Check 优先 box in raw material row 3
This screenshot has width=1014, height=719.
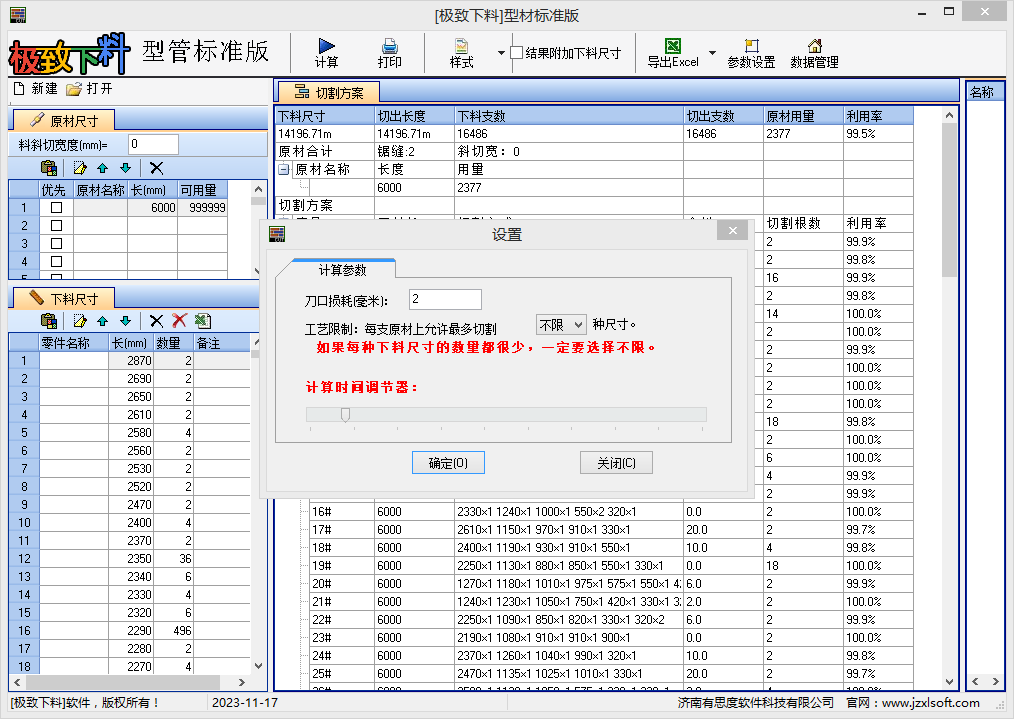point(56,244)
